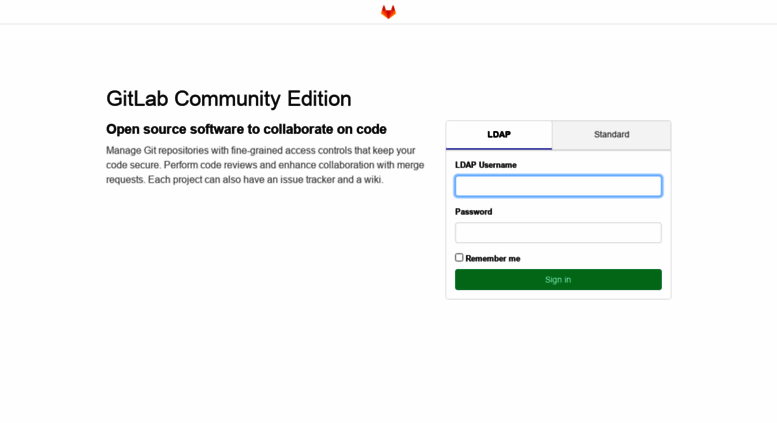Click the GitLab fox logo

(x=388, y=12)
